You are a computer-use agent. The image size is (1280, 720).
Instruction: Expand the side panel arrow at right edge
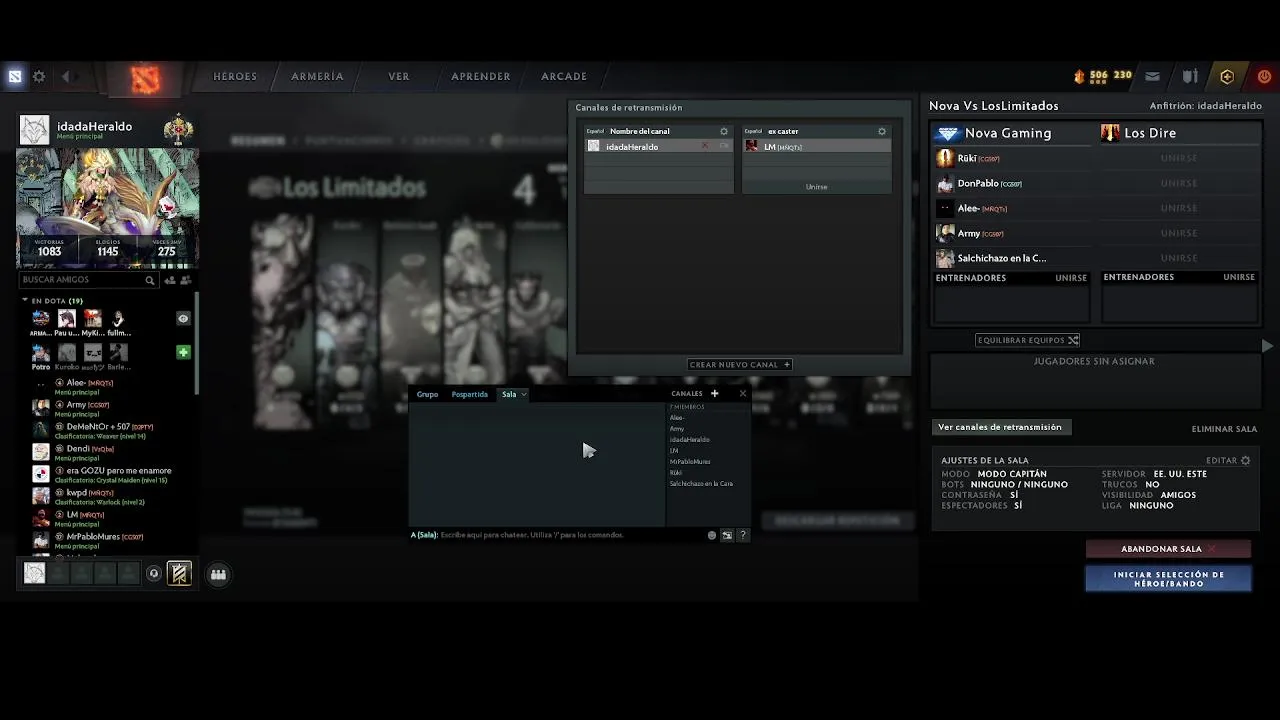pyautogui.click(x=1267, y=346)
